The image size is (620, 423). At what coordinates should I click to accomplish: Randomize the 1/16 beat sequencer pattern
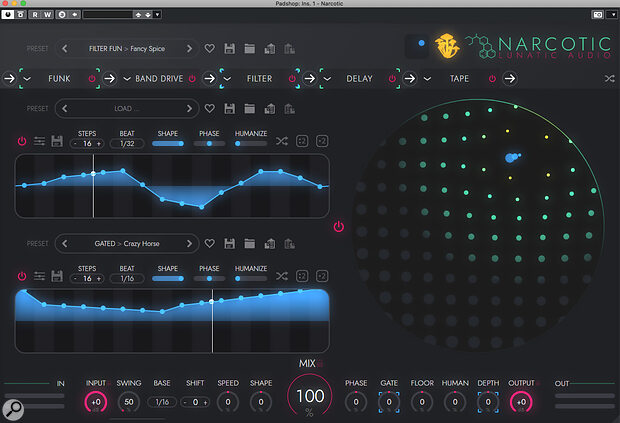click(282, 276)
